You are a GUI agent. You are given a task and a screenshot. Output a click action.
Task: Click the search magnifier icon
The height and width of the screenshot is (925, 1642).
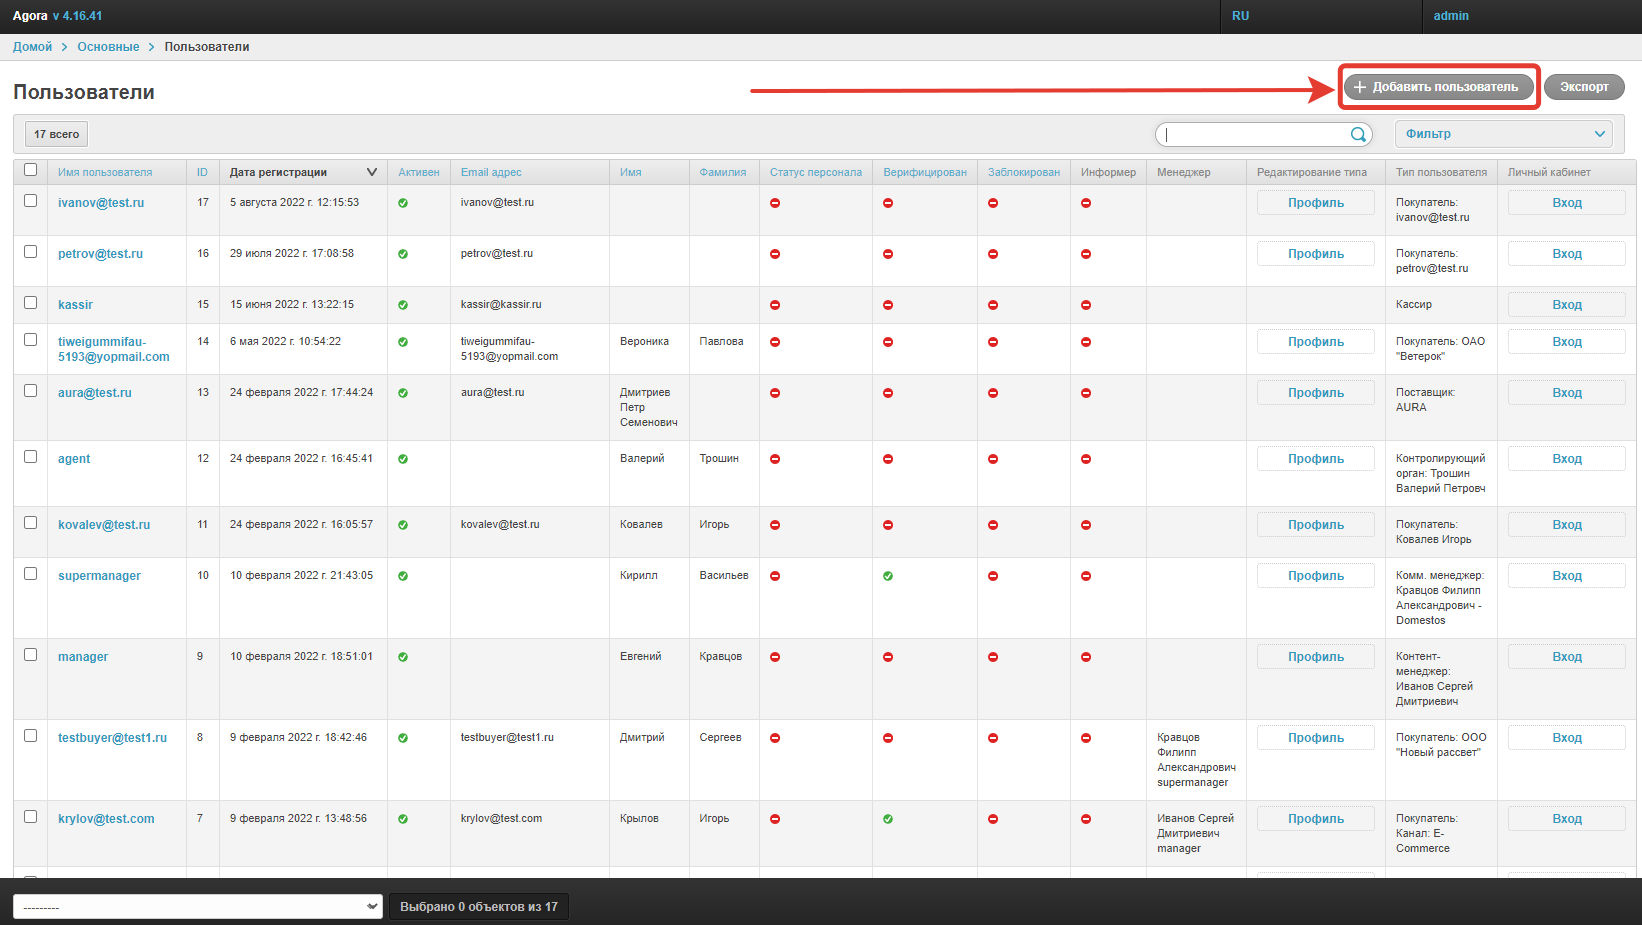(1358, 134)
